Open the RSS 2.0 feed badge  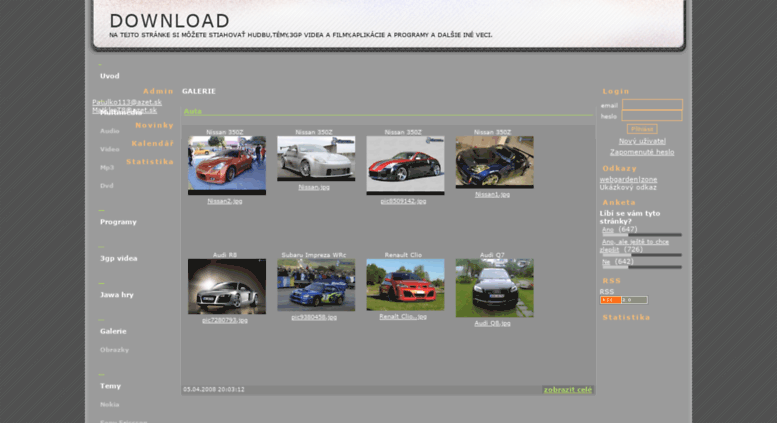tap(623, 300)
